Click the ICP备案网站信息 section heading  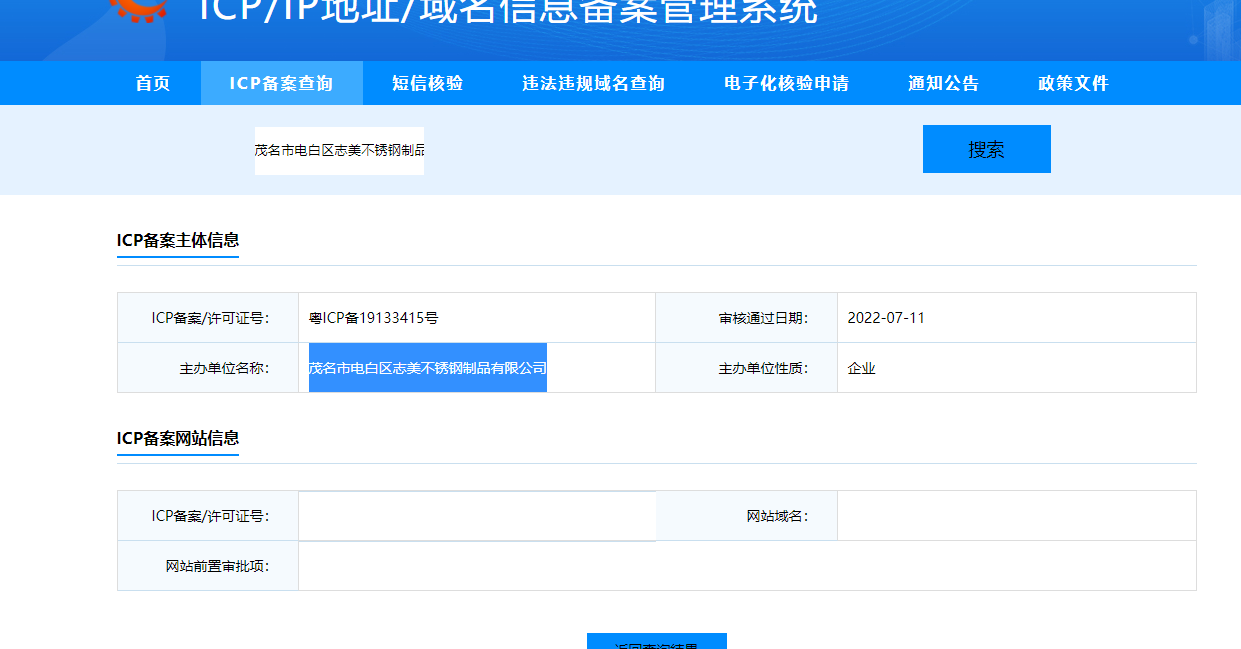coord(178,438)
